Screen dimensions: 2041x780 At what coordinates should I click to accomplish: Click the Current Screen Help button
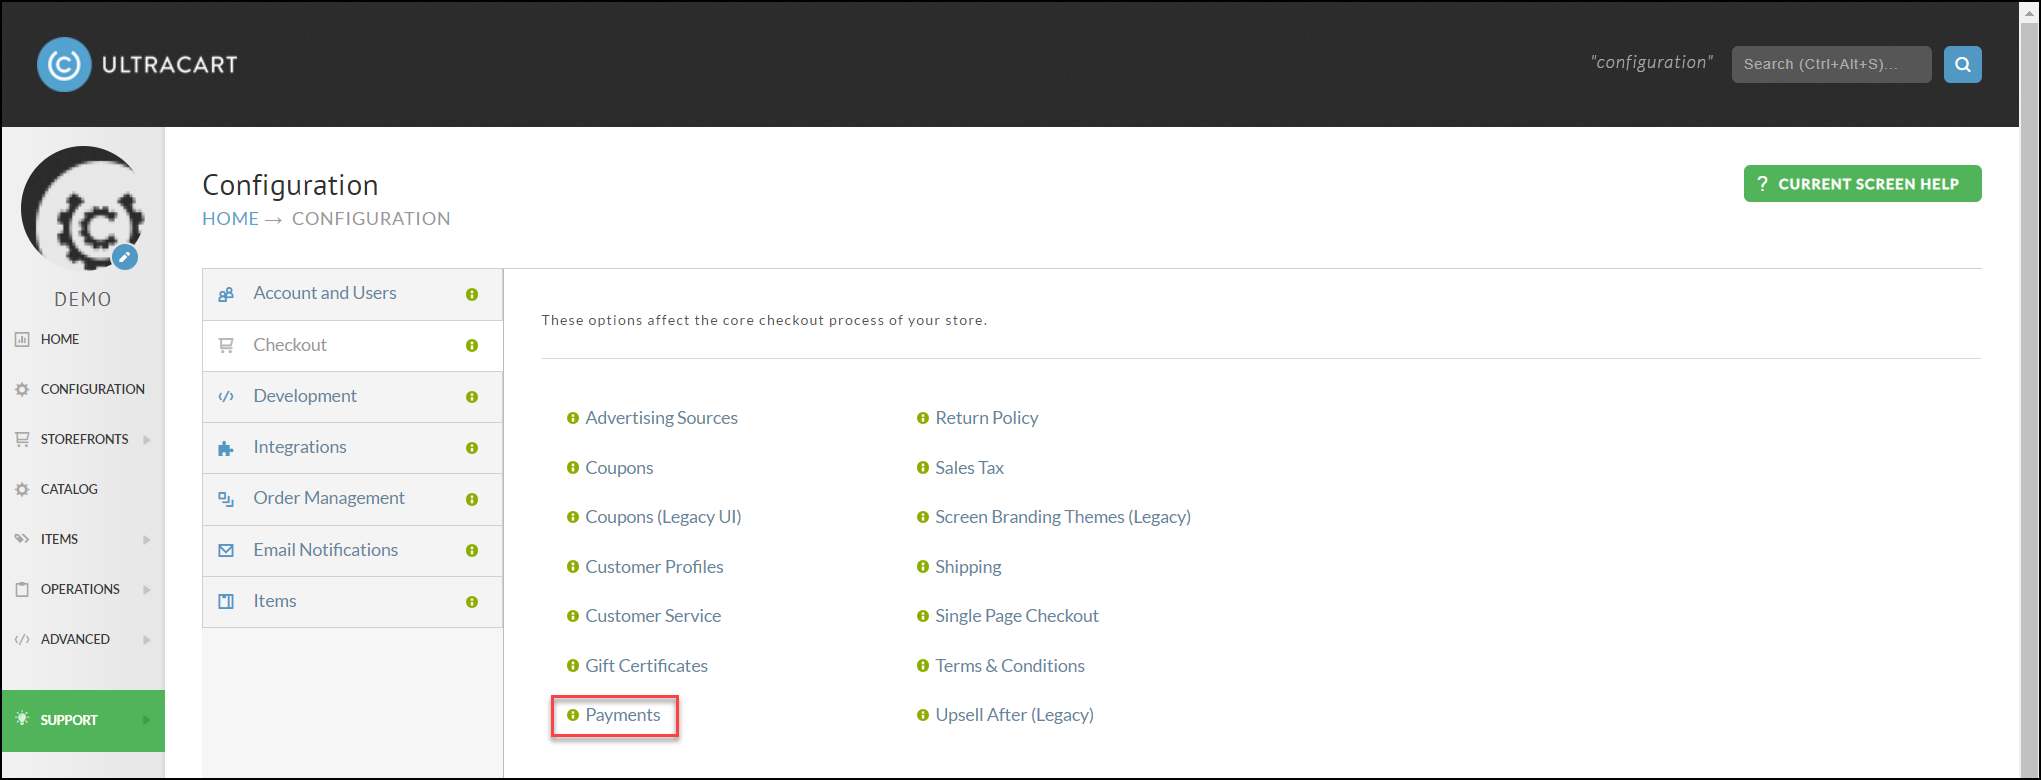[x=1862, y=184]
